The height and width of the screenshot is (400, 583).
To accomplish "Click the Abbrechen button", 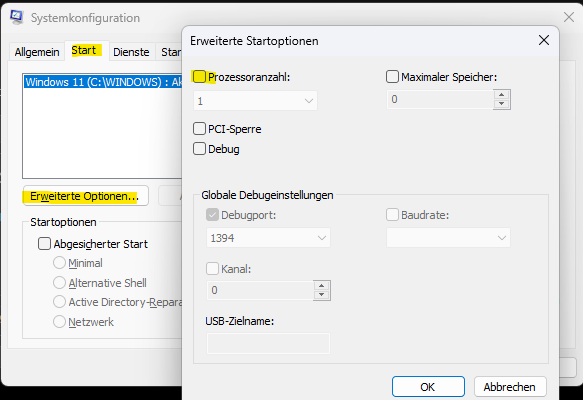I will [x=510, y=387].
